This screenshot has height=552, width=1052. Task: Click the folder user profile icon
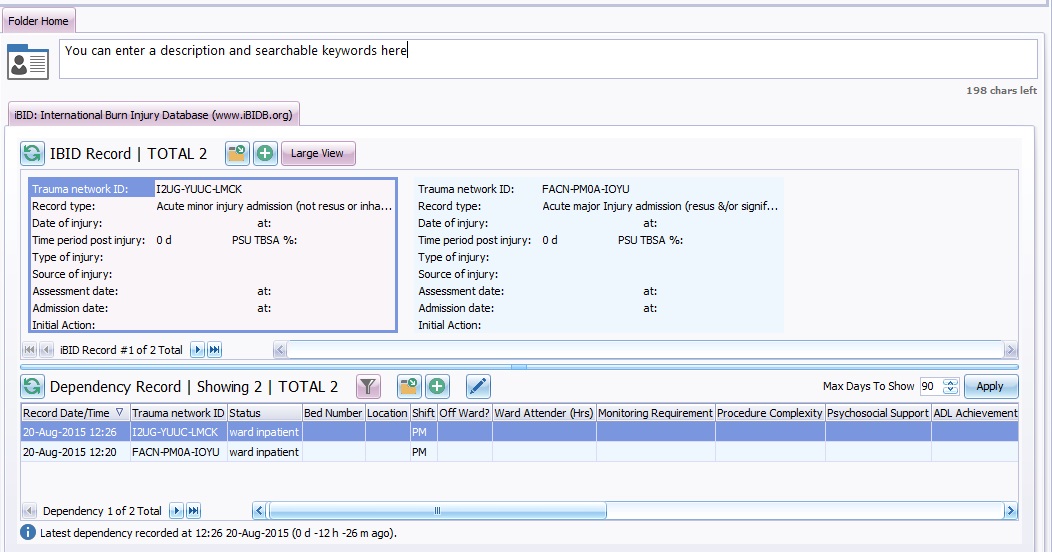point(28,61)
